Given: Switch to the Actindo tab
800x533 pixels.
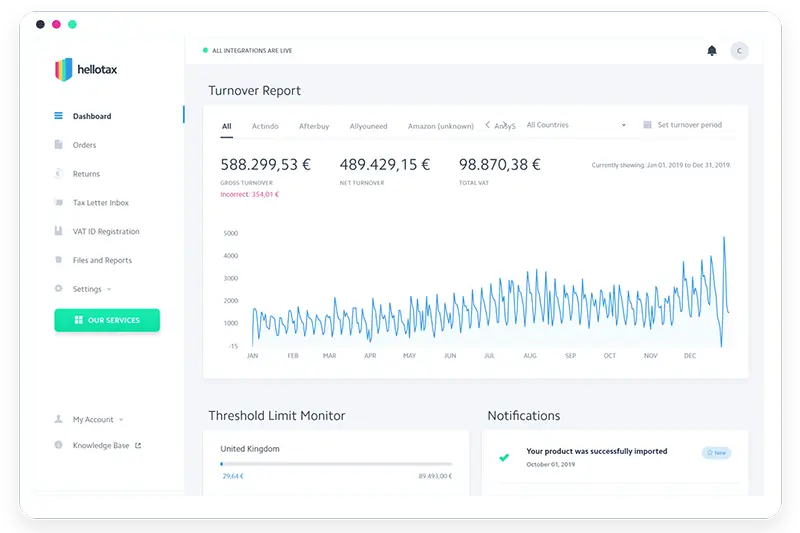Looking at the screenshot, I should 265,126.
